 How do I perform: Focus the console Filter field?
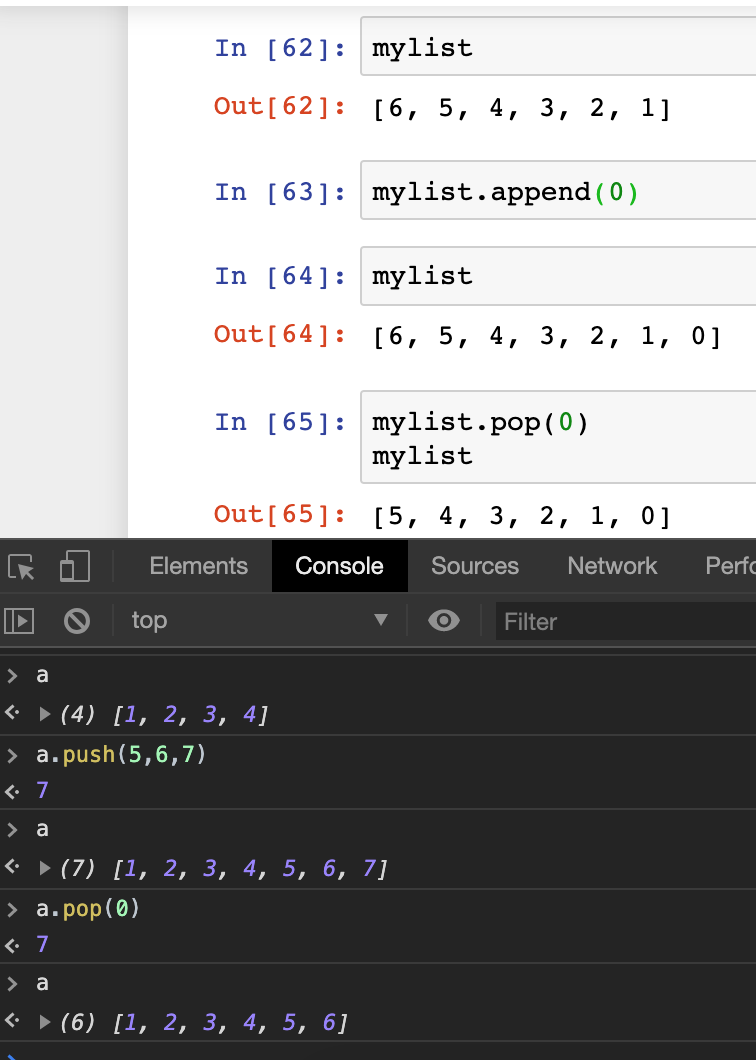pyautogui.click(x=625, y=621)
